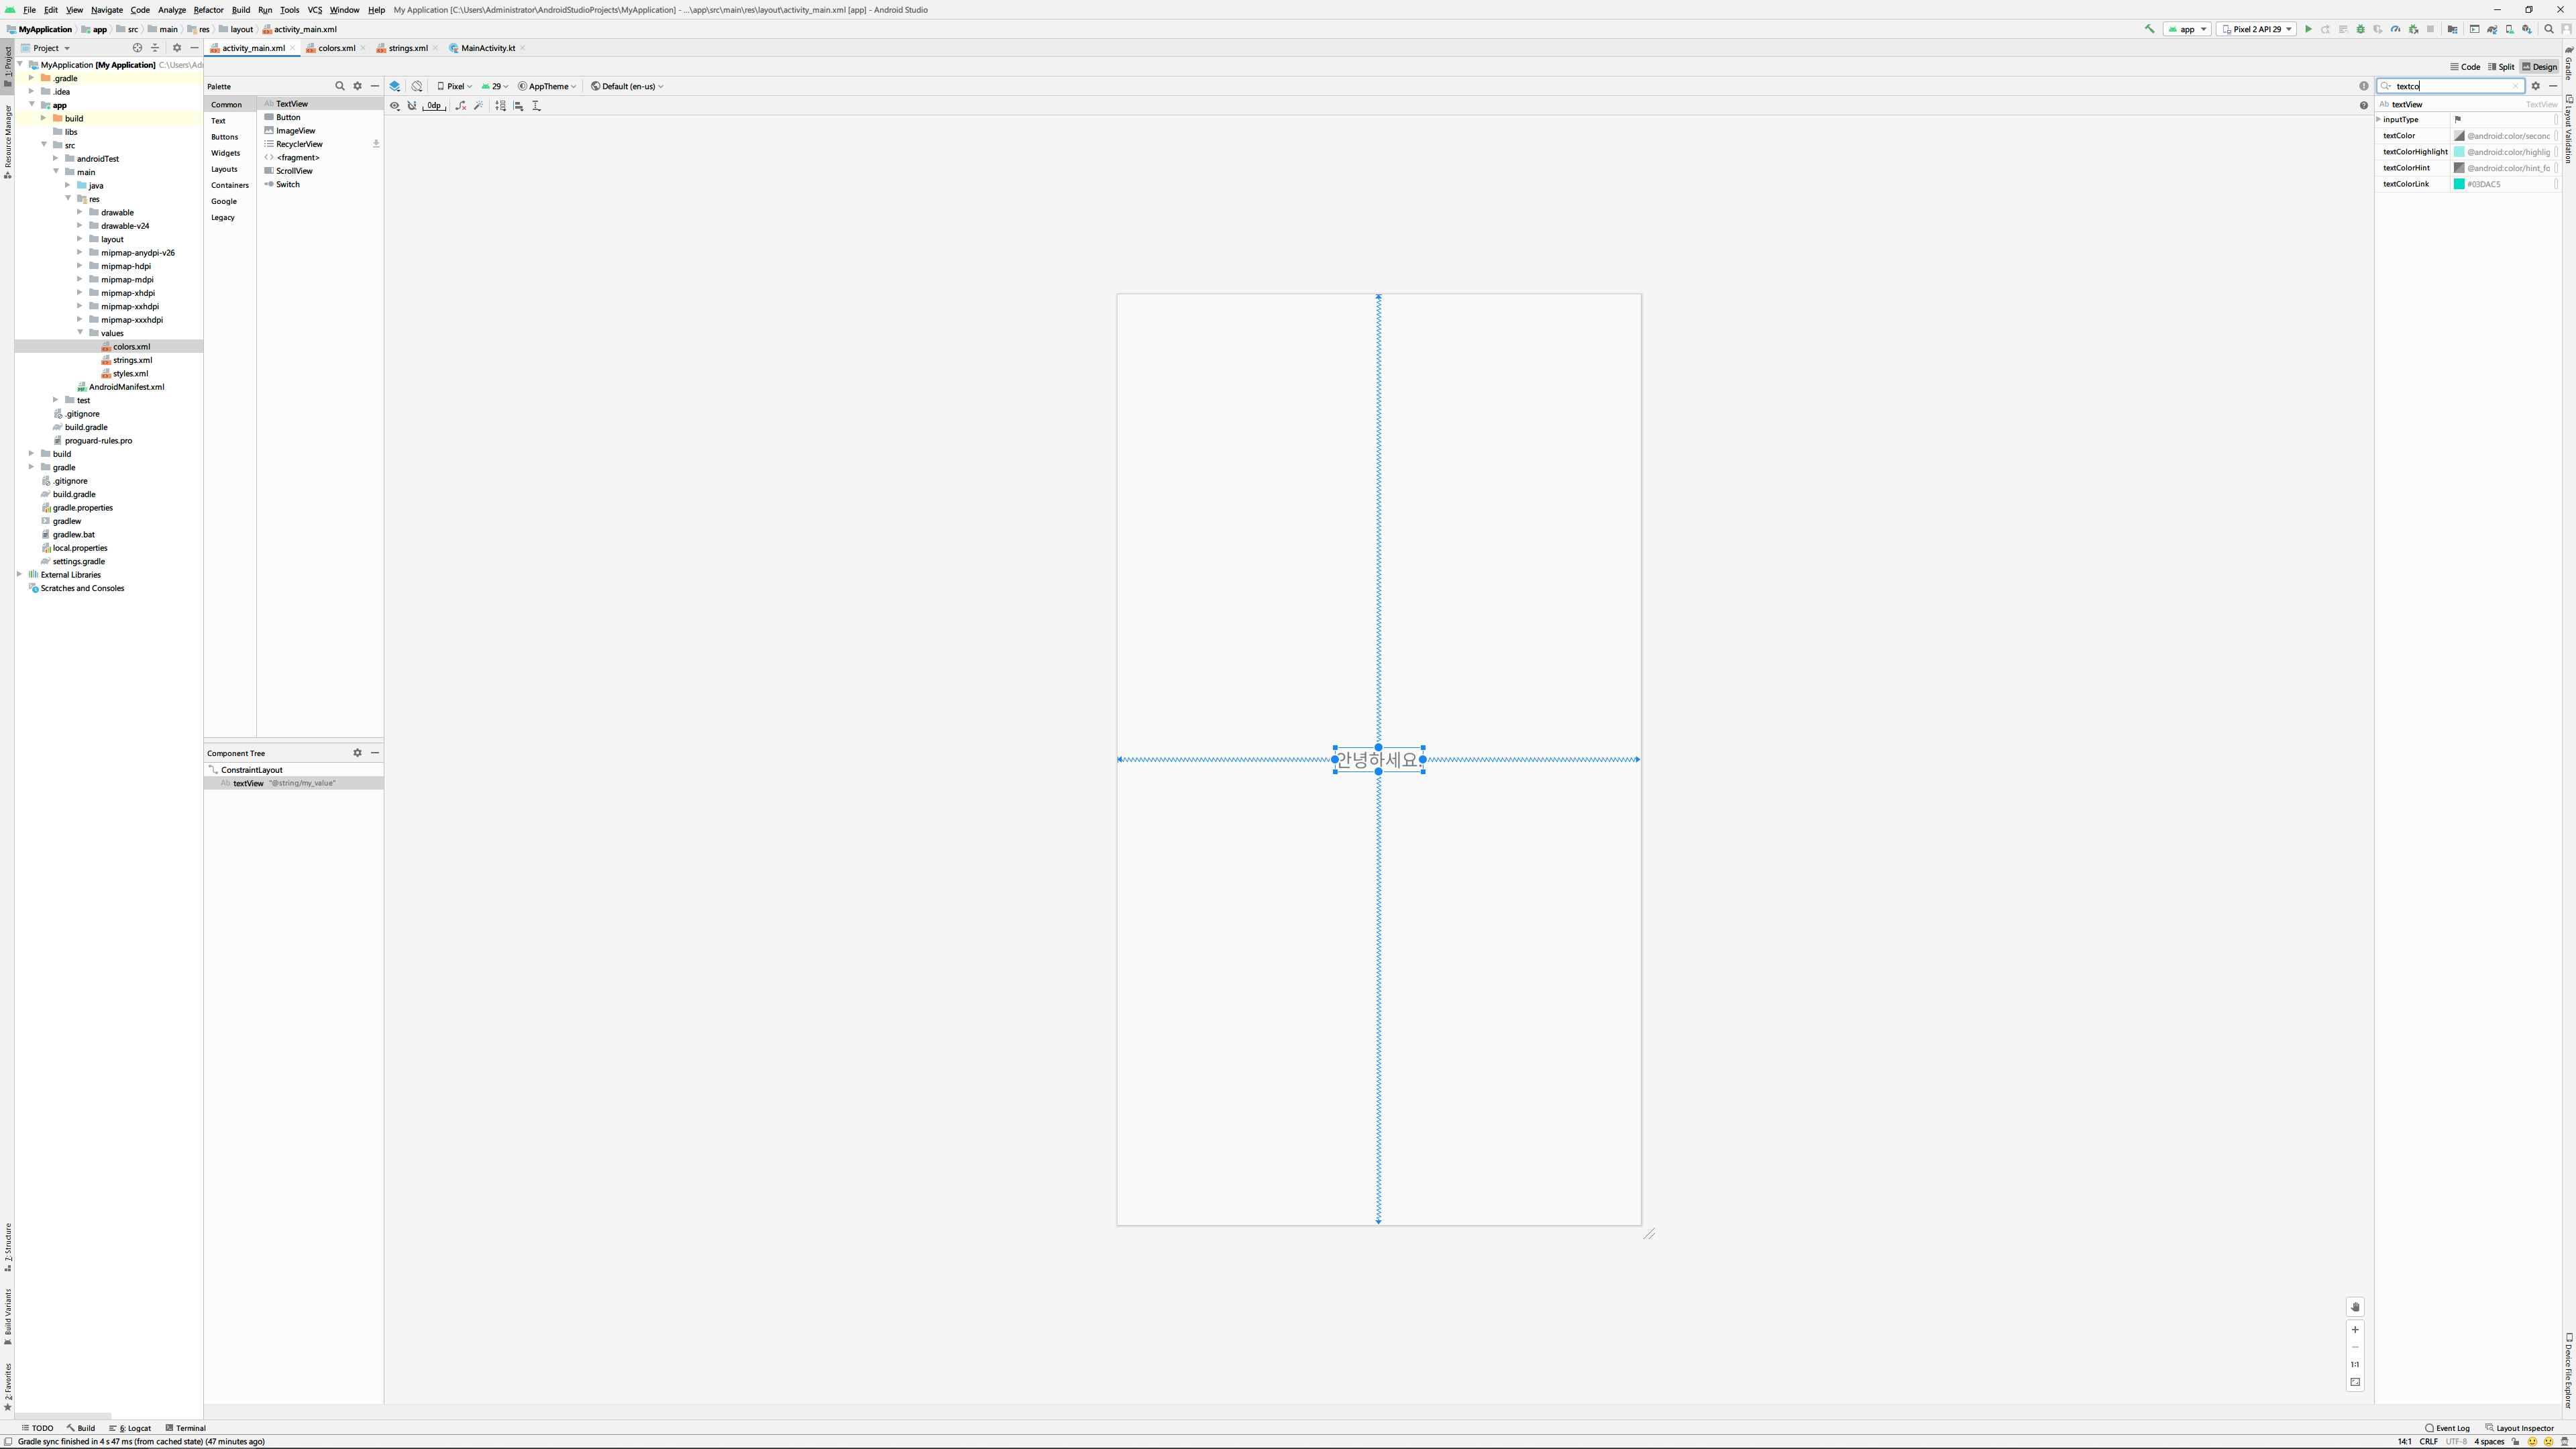Toggle autoconnect to parent magnet icon
Viewport: 2576px width, 1449px height.
click(x=412, y=106)
